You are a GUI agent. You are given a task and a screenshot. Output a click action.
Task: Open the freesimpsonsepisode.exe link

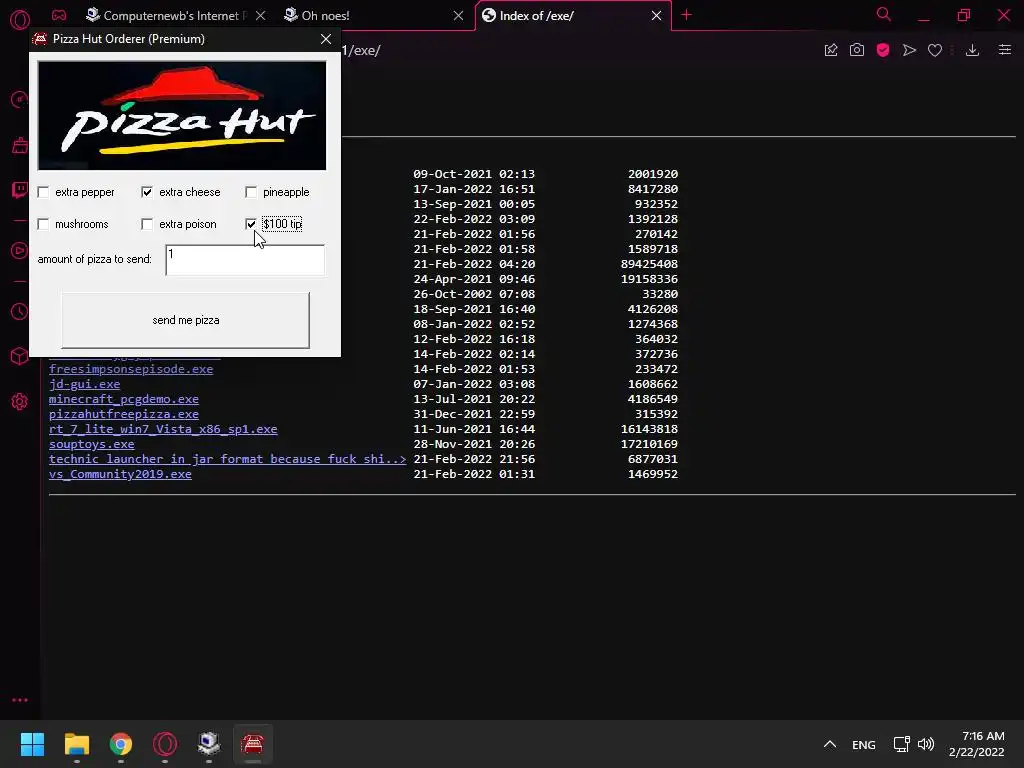(x=131, y=369)
